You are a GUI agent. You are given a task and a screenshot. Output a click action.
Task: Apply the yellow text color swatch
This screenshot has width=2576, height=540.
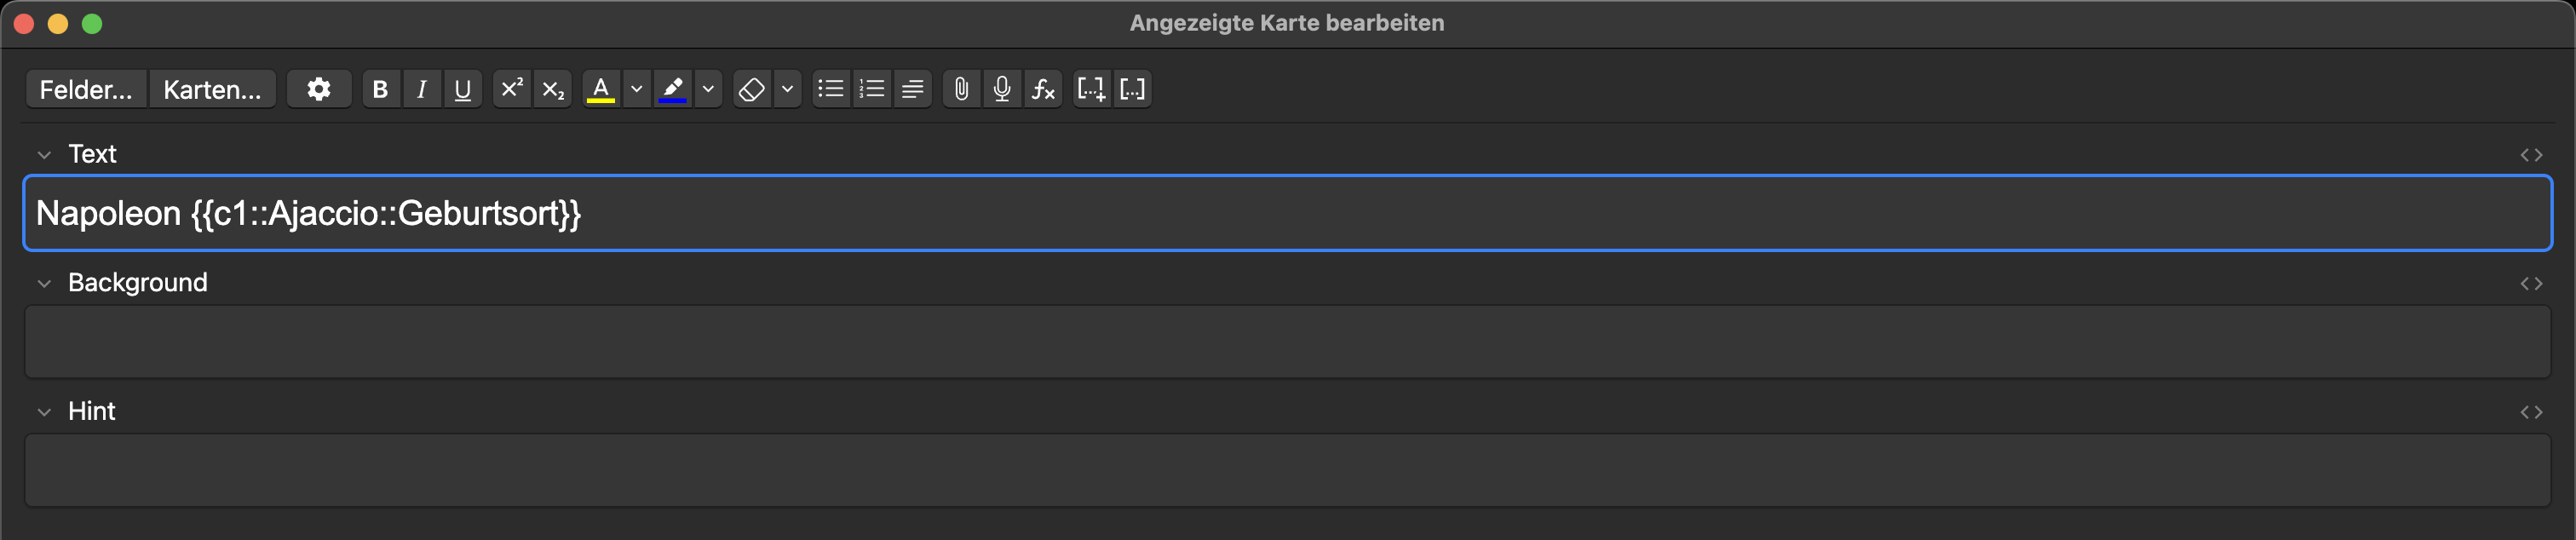pyautogui.click(x=600, y=89)
